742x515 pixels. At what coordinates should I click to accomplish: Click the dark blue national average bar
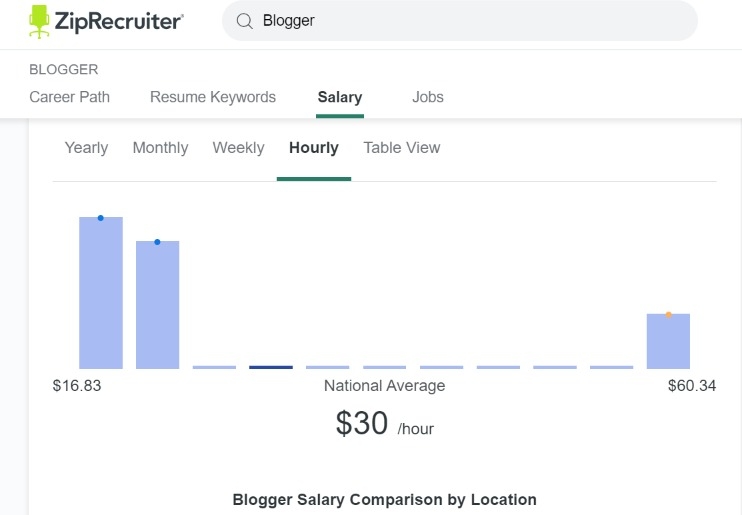(x=271, y=367)
